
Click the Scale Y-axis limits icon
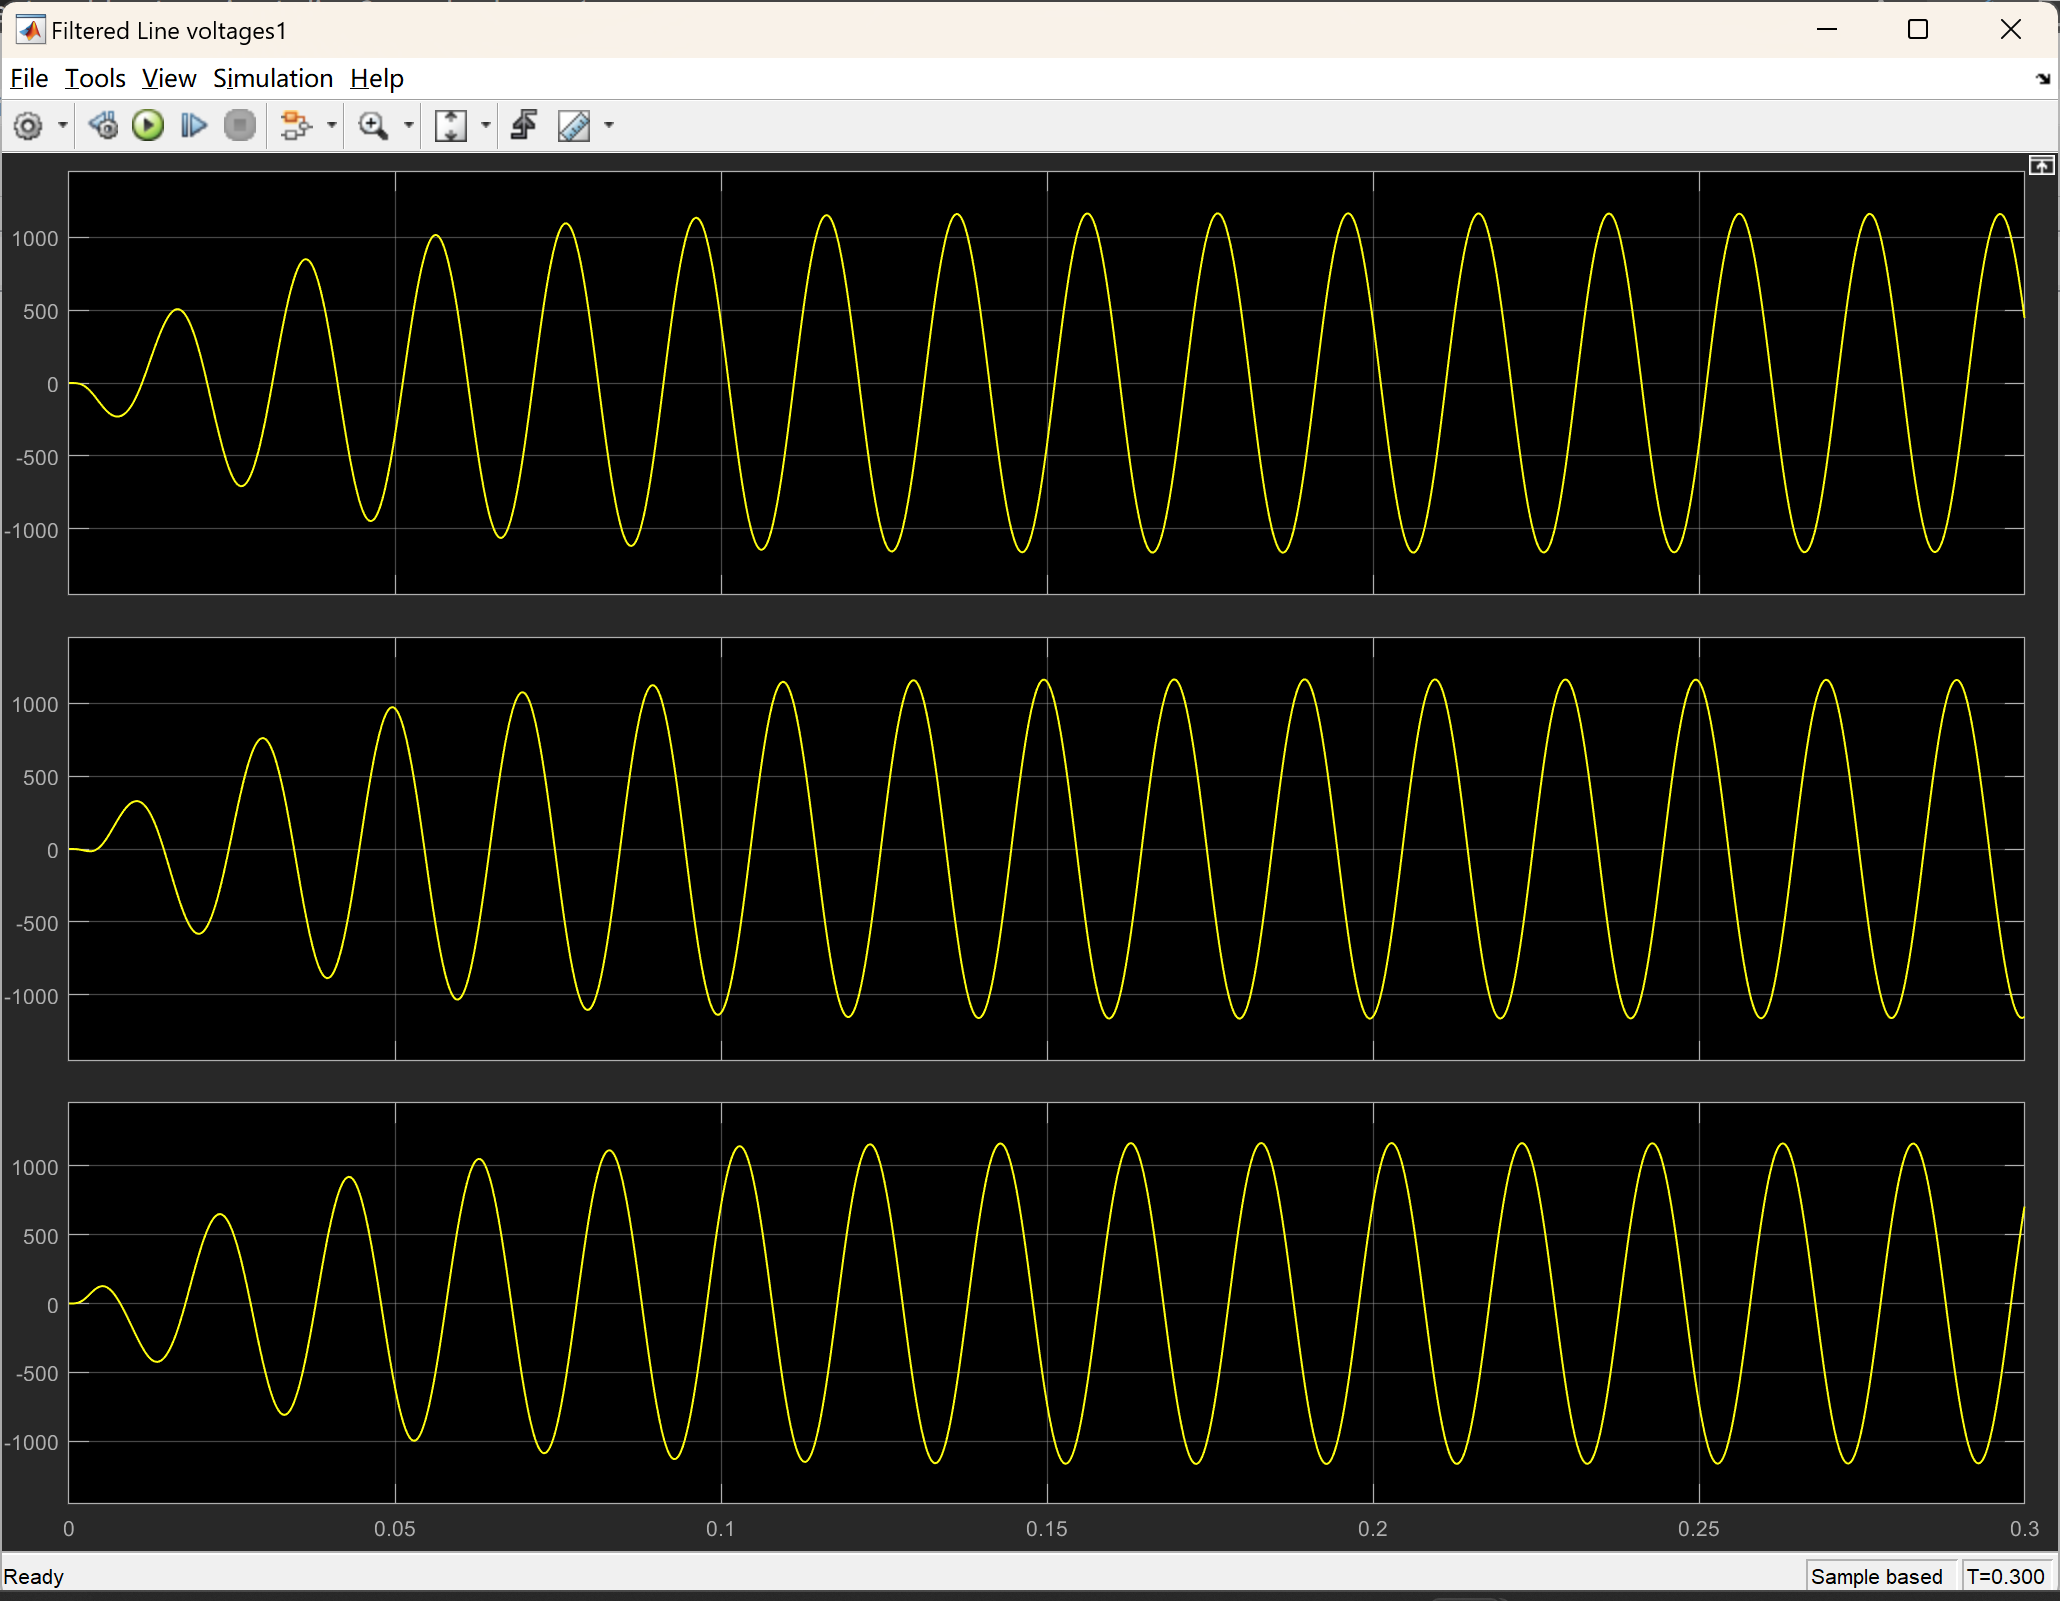pyautogui.click(x=451, y=126)
